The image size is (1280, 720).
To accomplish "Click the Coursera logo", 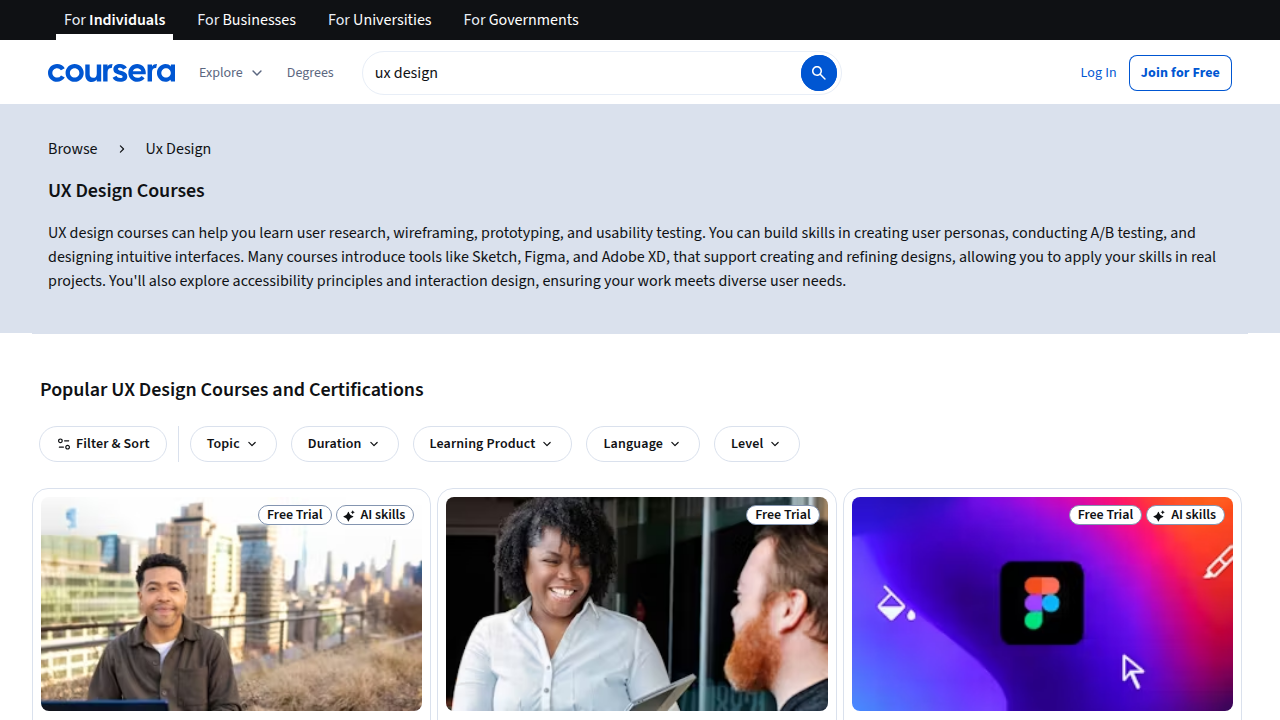I will [x=111, y=72].
